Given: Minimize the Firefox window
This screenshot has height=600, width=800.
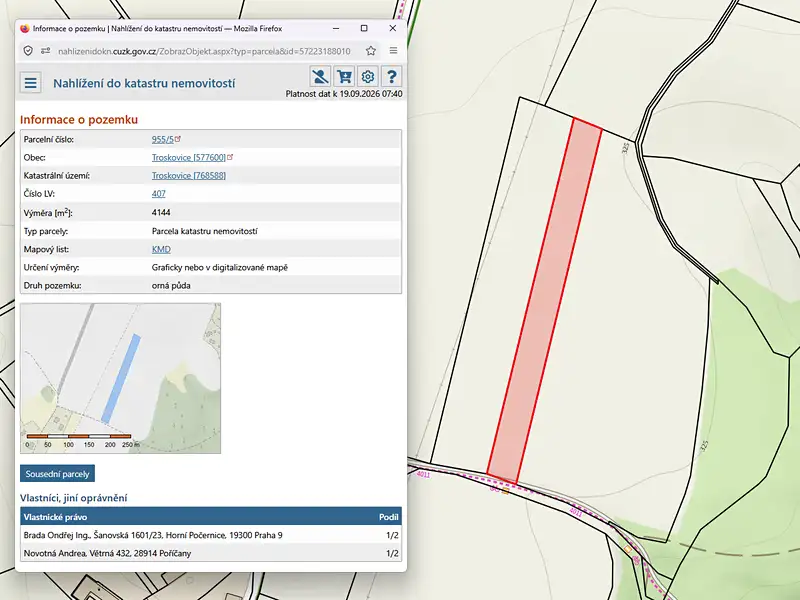Looking at the screenshot, I should click(x=336, y=29).
